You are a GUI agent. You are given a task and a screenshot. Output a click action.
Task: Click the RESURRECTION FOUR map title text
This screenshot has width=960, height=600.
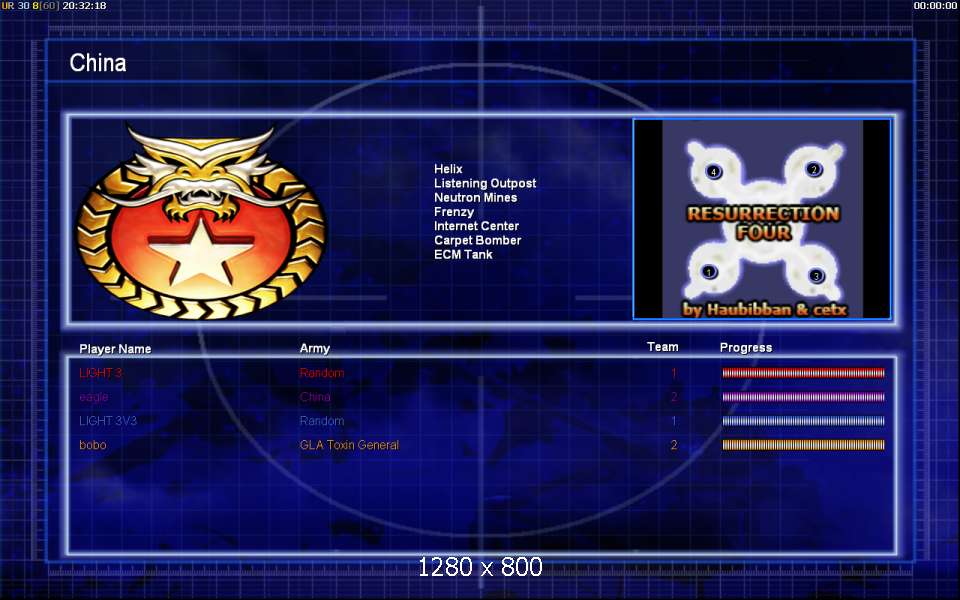click(763, 223)
